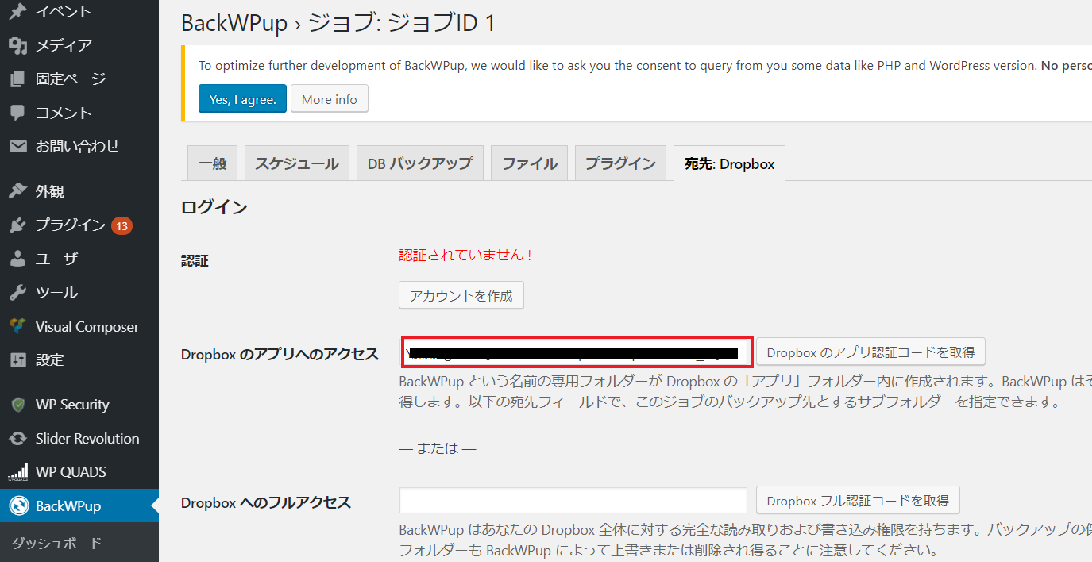Image resolution: width=1092 pixels, height=562 pixels.
Task: Switch to the スケジュール tab
Action: pos(296,163)
